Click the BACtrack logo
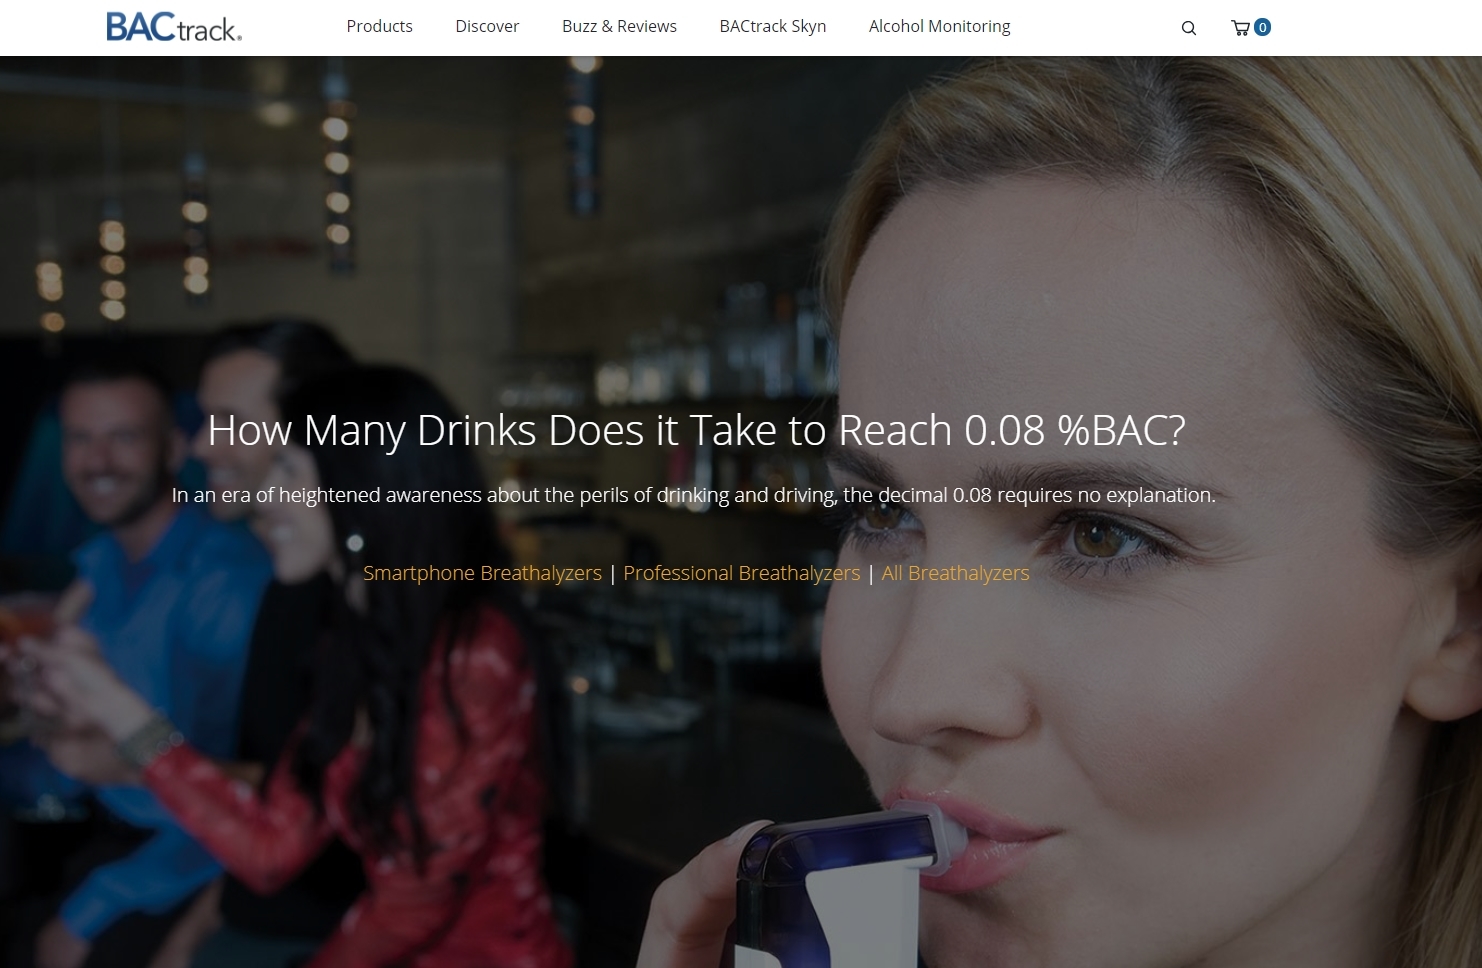Image resolution: width=1482 pixels, height=968 pixels. 174,27
